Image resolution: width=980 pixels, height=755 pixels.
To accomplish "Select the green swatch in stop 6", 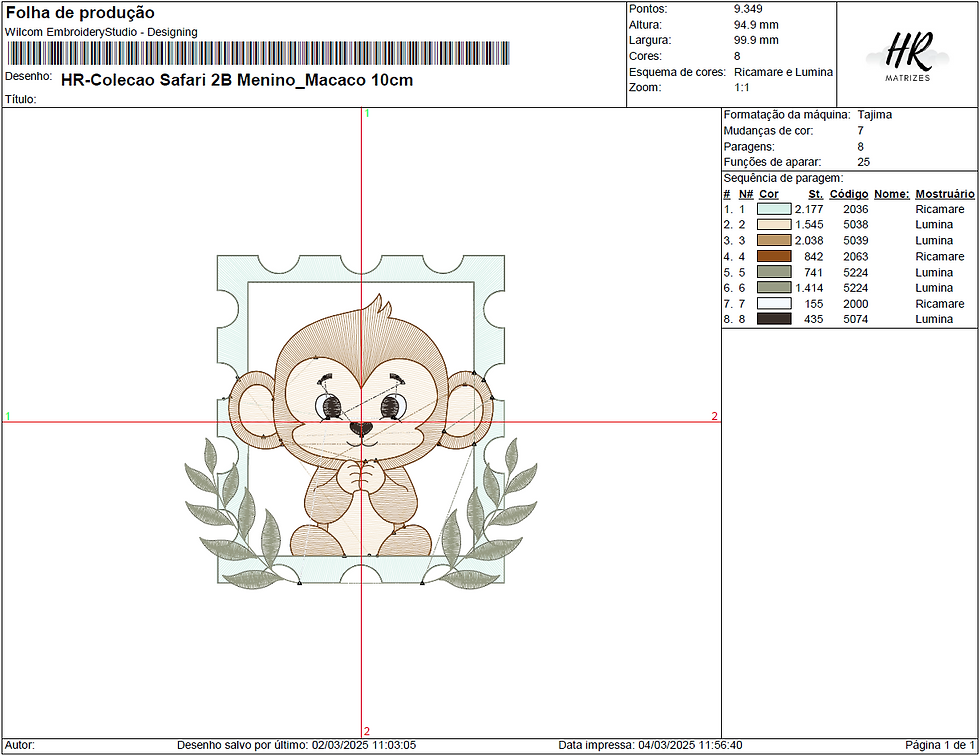I will click(774, 288).
